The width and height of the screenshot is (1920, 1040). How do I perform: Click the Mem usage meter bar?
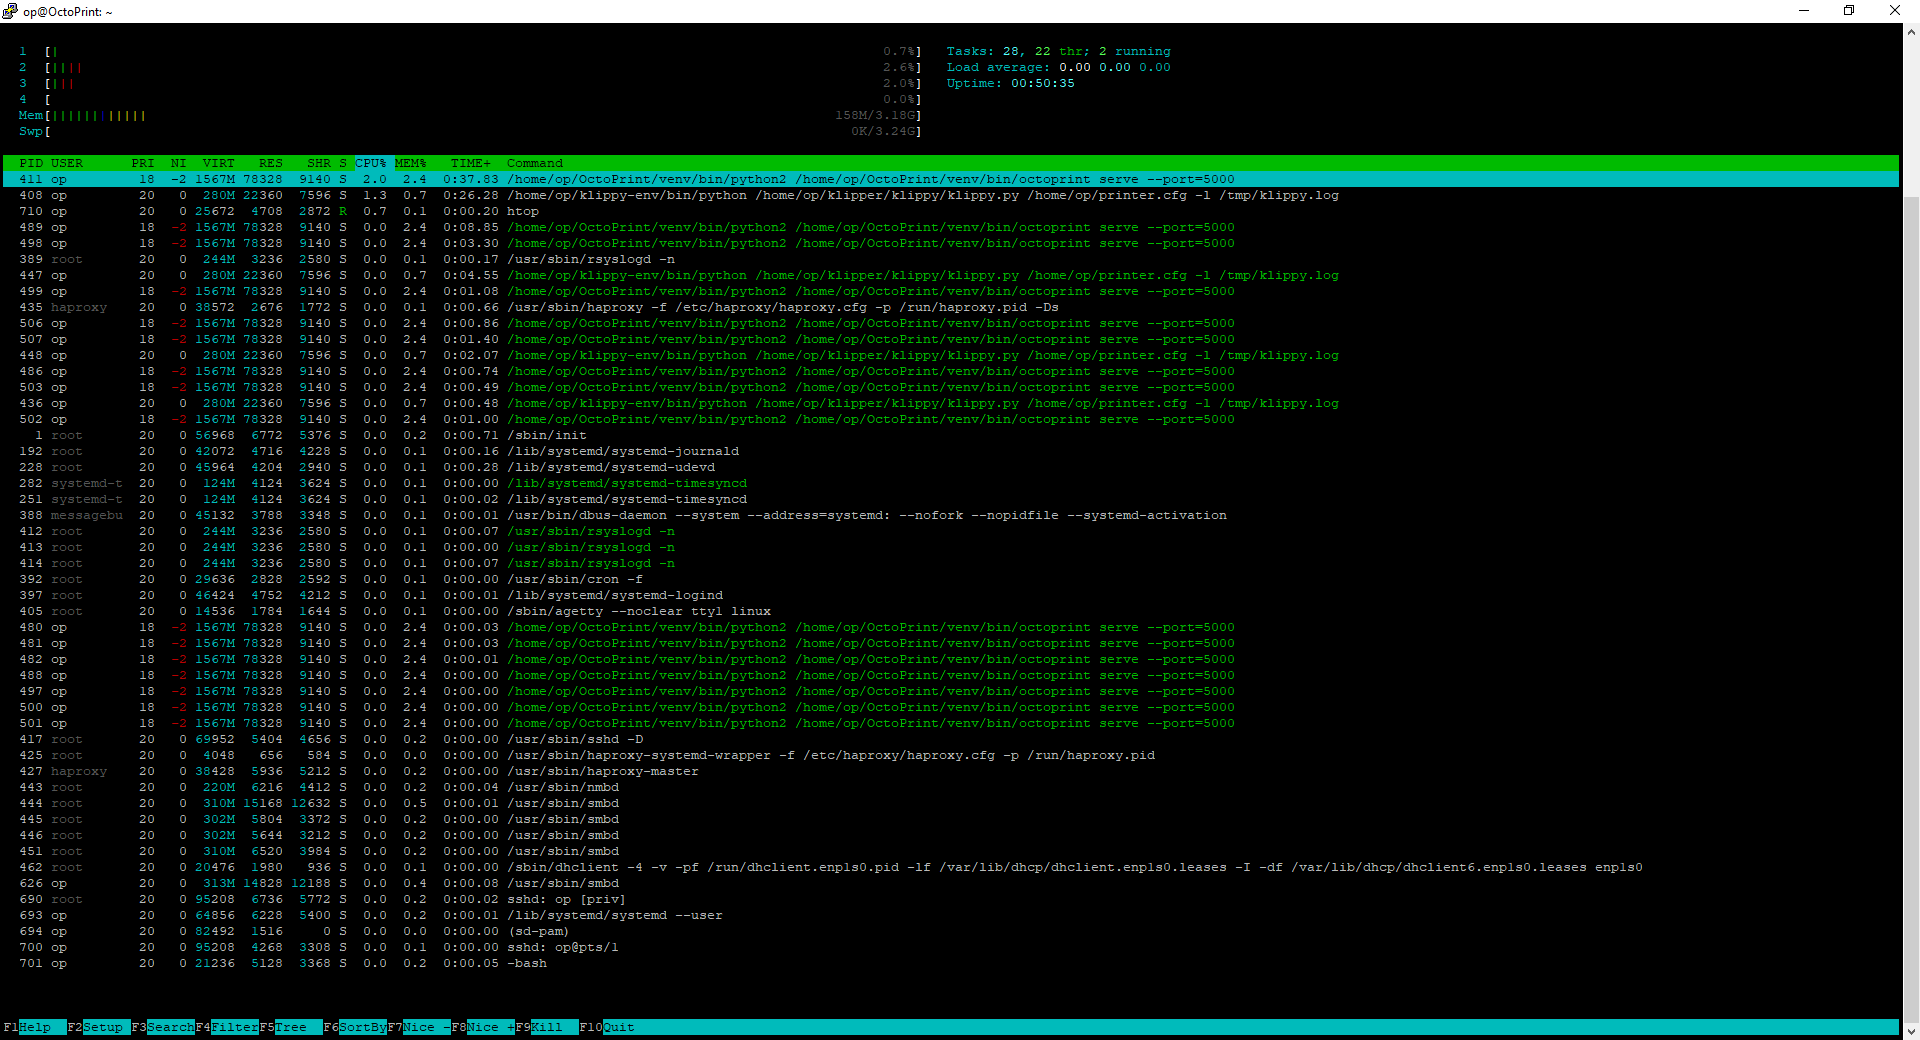point(470,115)
